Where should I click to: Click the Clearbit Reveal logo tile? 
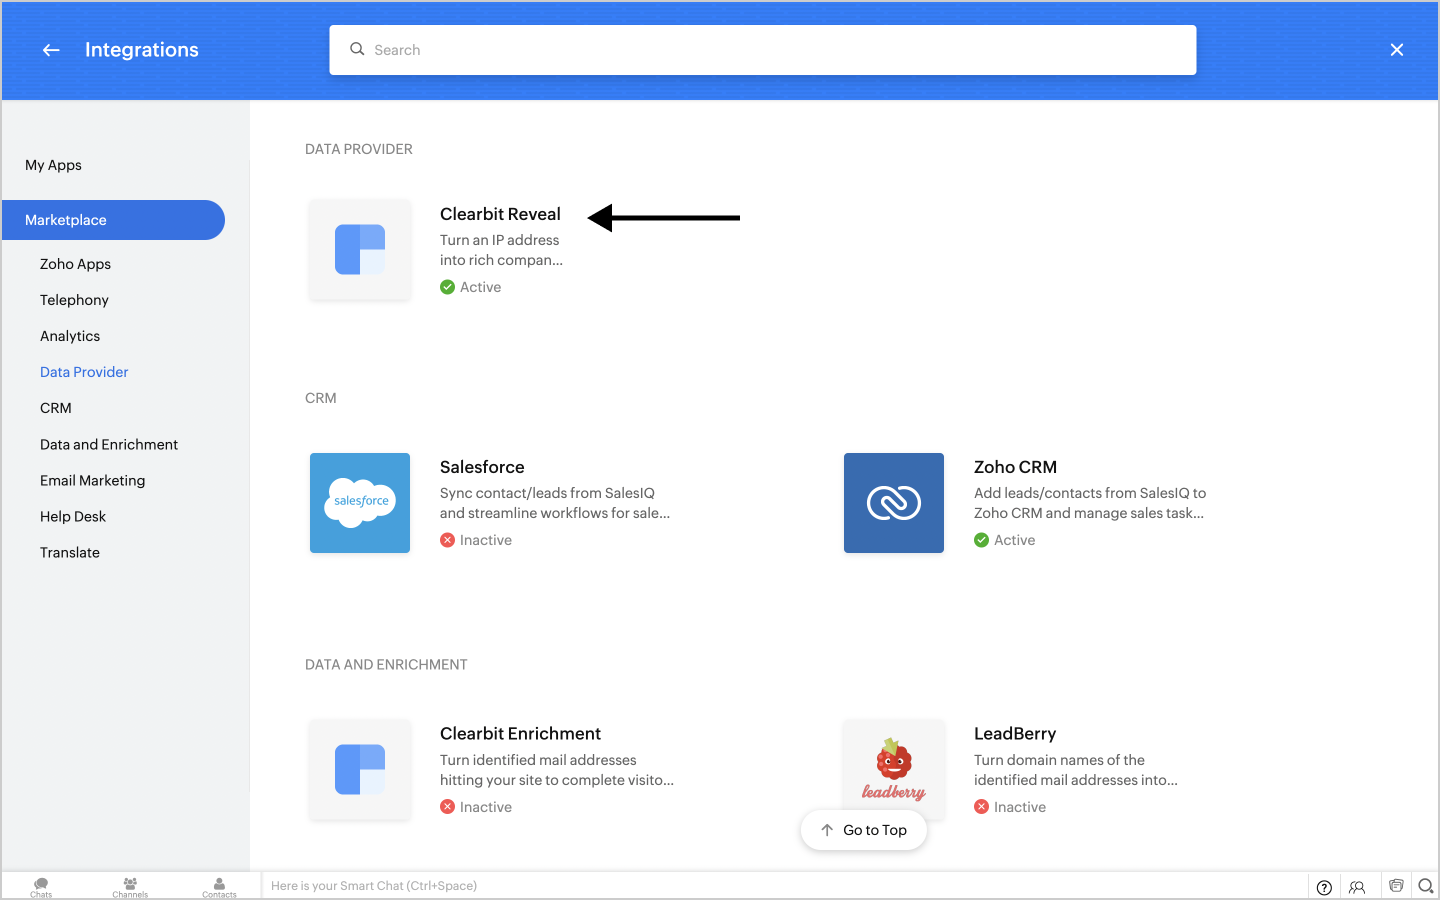coord(360,250)
